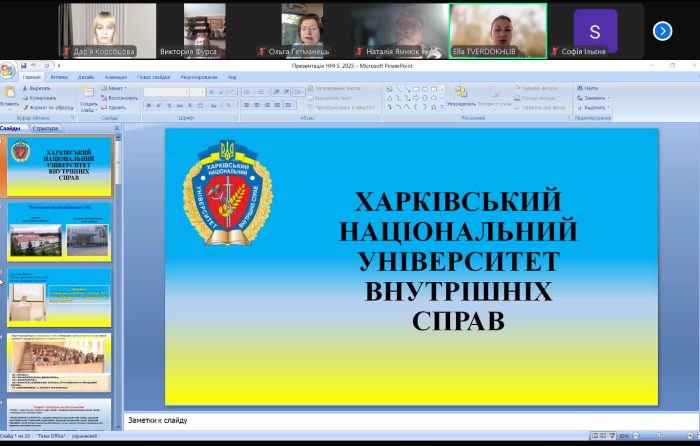Click the Format Painter (Формат по образцу) icon

[x=26, y=107]
